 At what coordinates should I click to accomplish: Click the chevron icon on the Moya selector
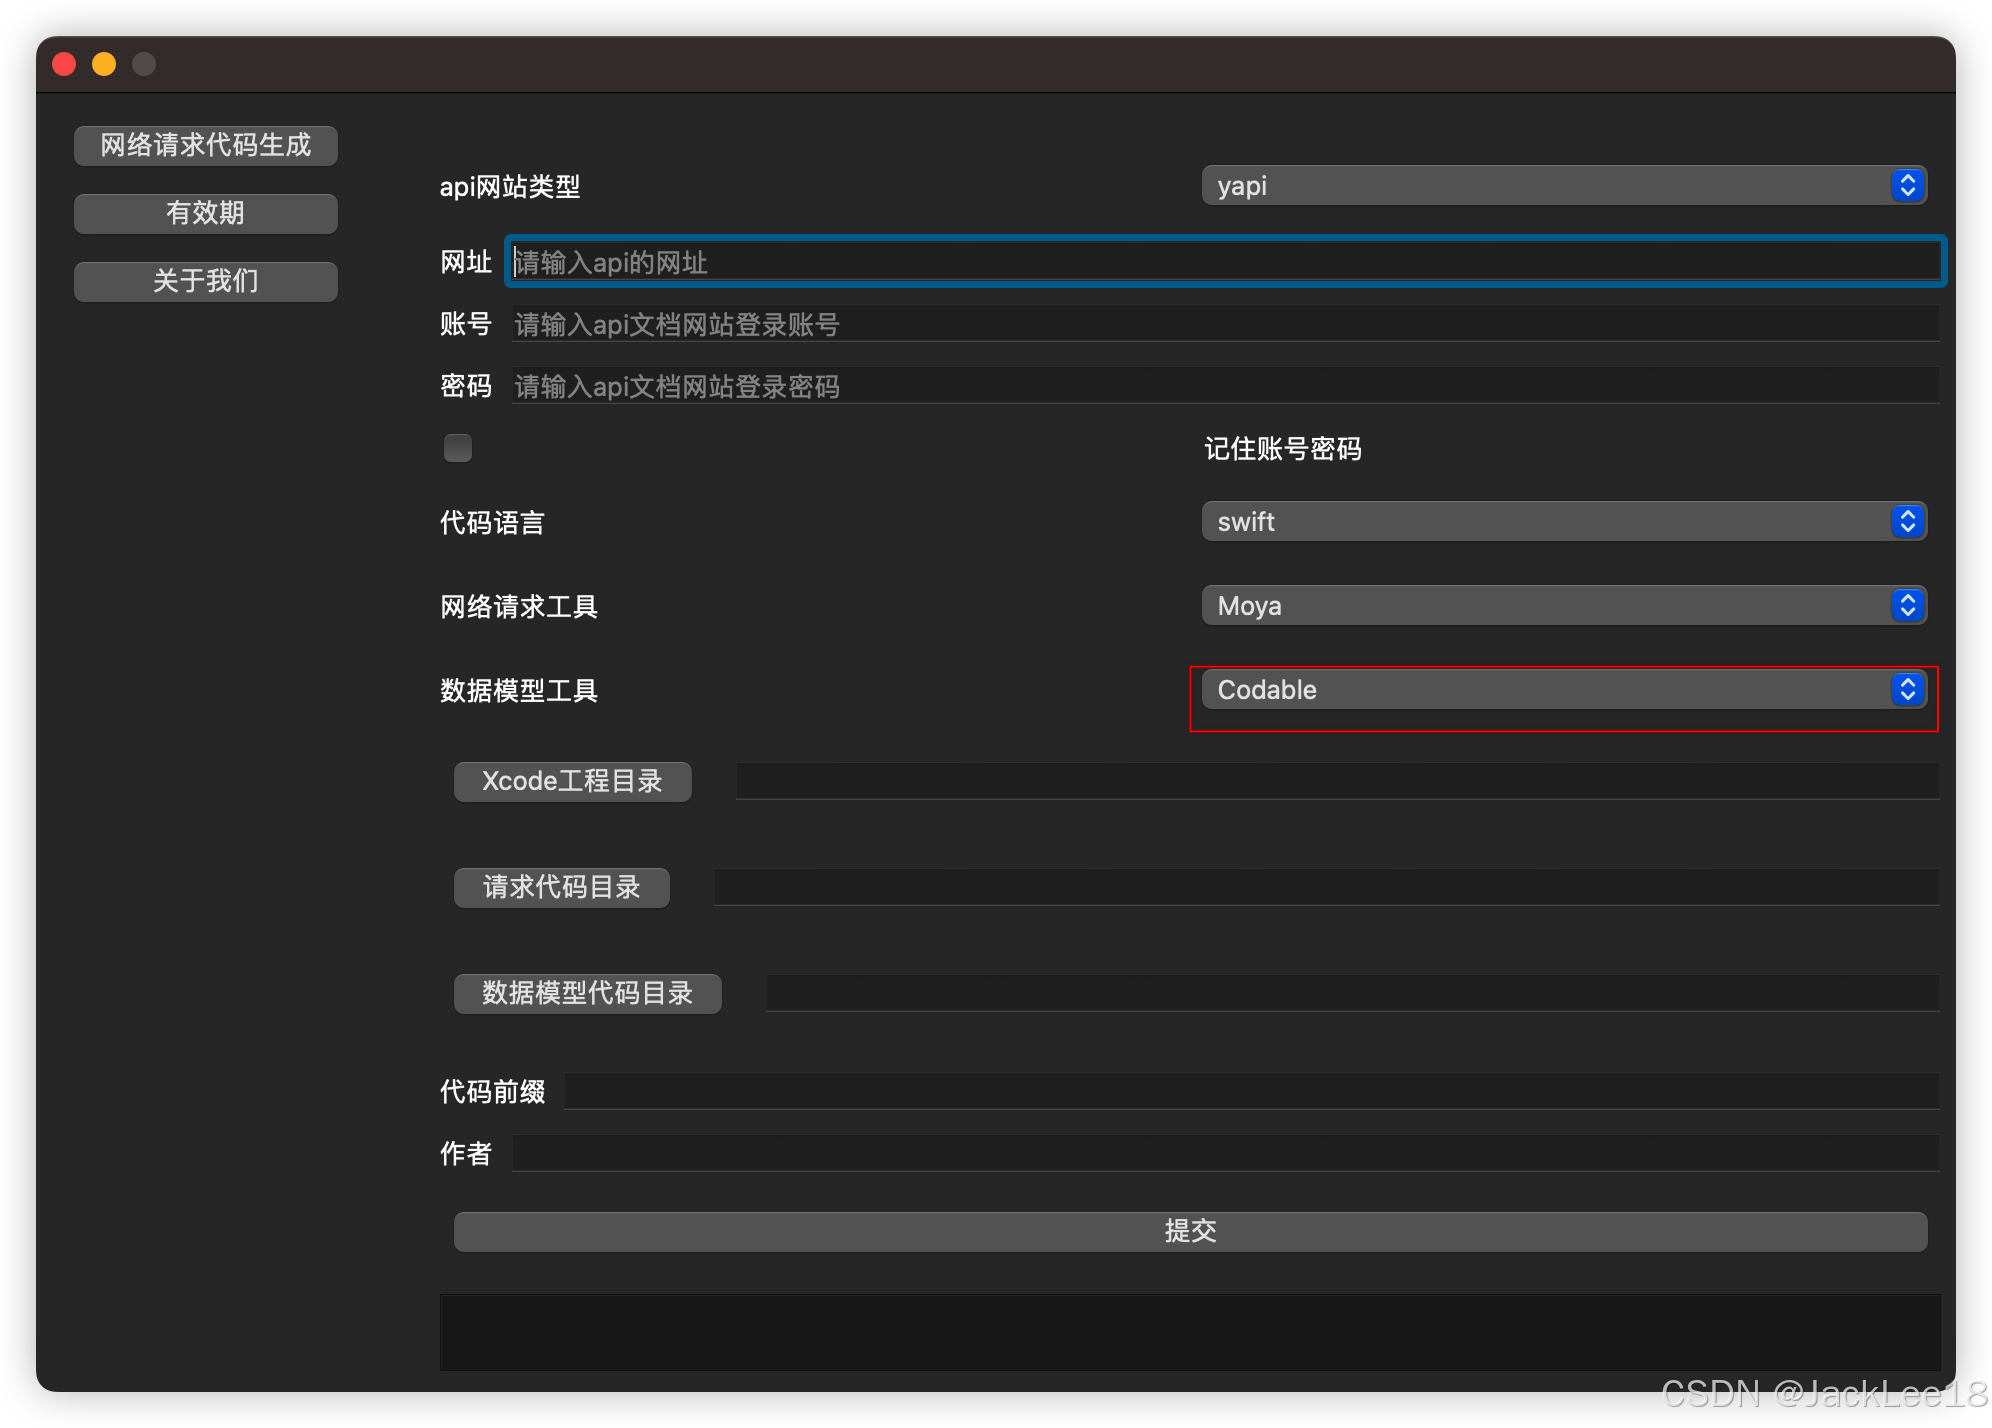coord(1907,605)
